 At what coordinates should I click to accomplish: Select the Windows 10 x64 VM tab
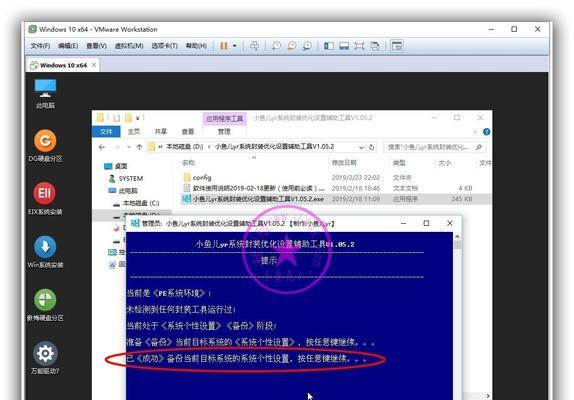point(63,65)
